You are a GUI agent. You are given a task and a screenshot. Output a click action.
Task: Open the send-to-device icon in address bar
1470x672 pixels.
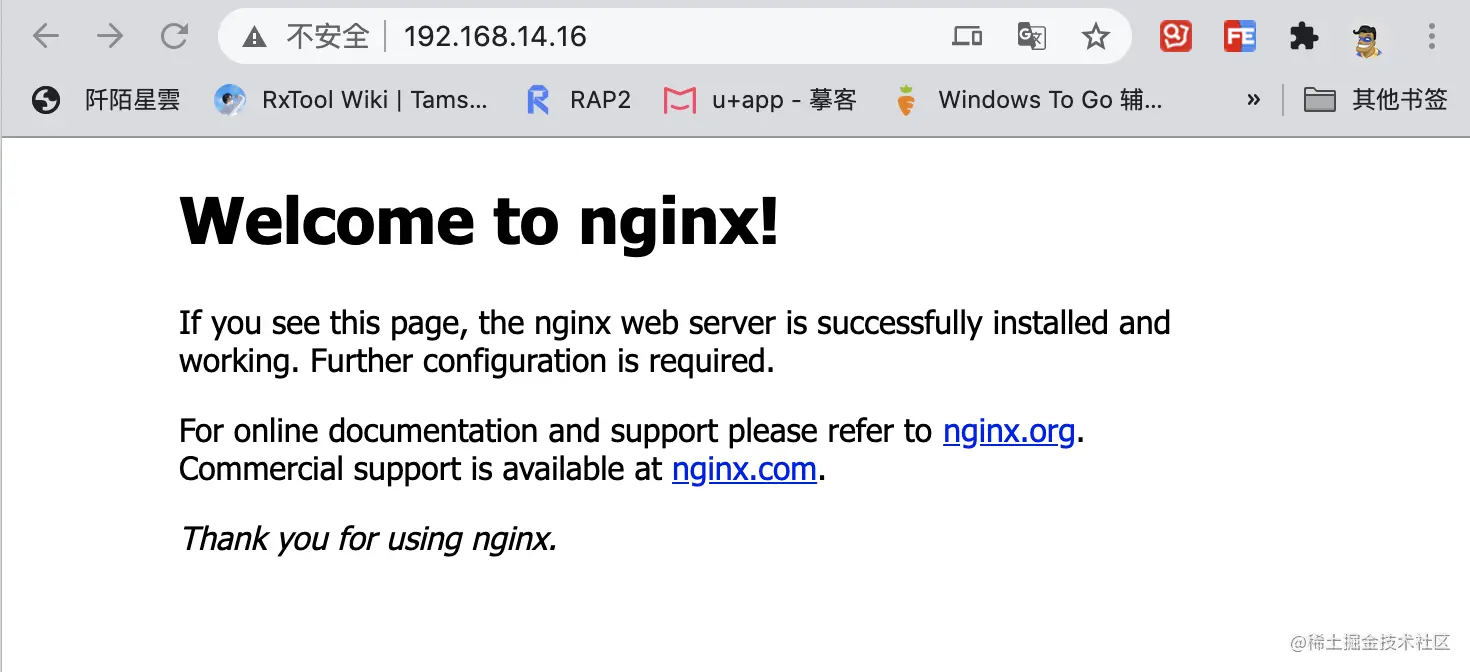pyautogui.click(x=966, y=36)
